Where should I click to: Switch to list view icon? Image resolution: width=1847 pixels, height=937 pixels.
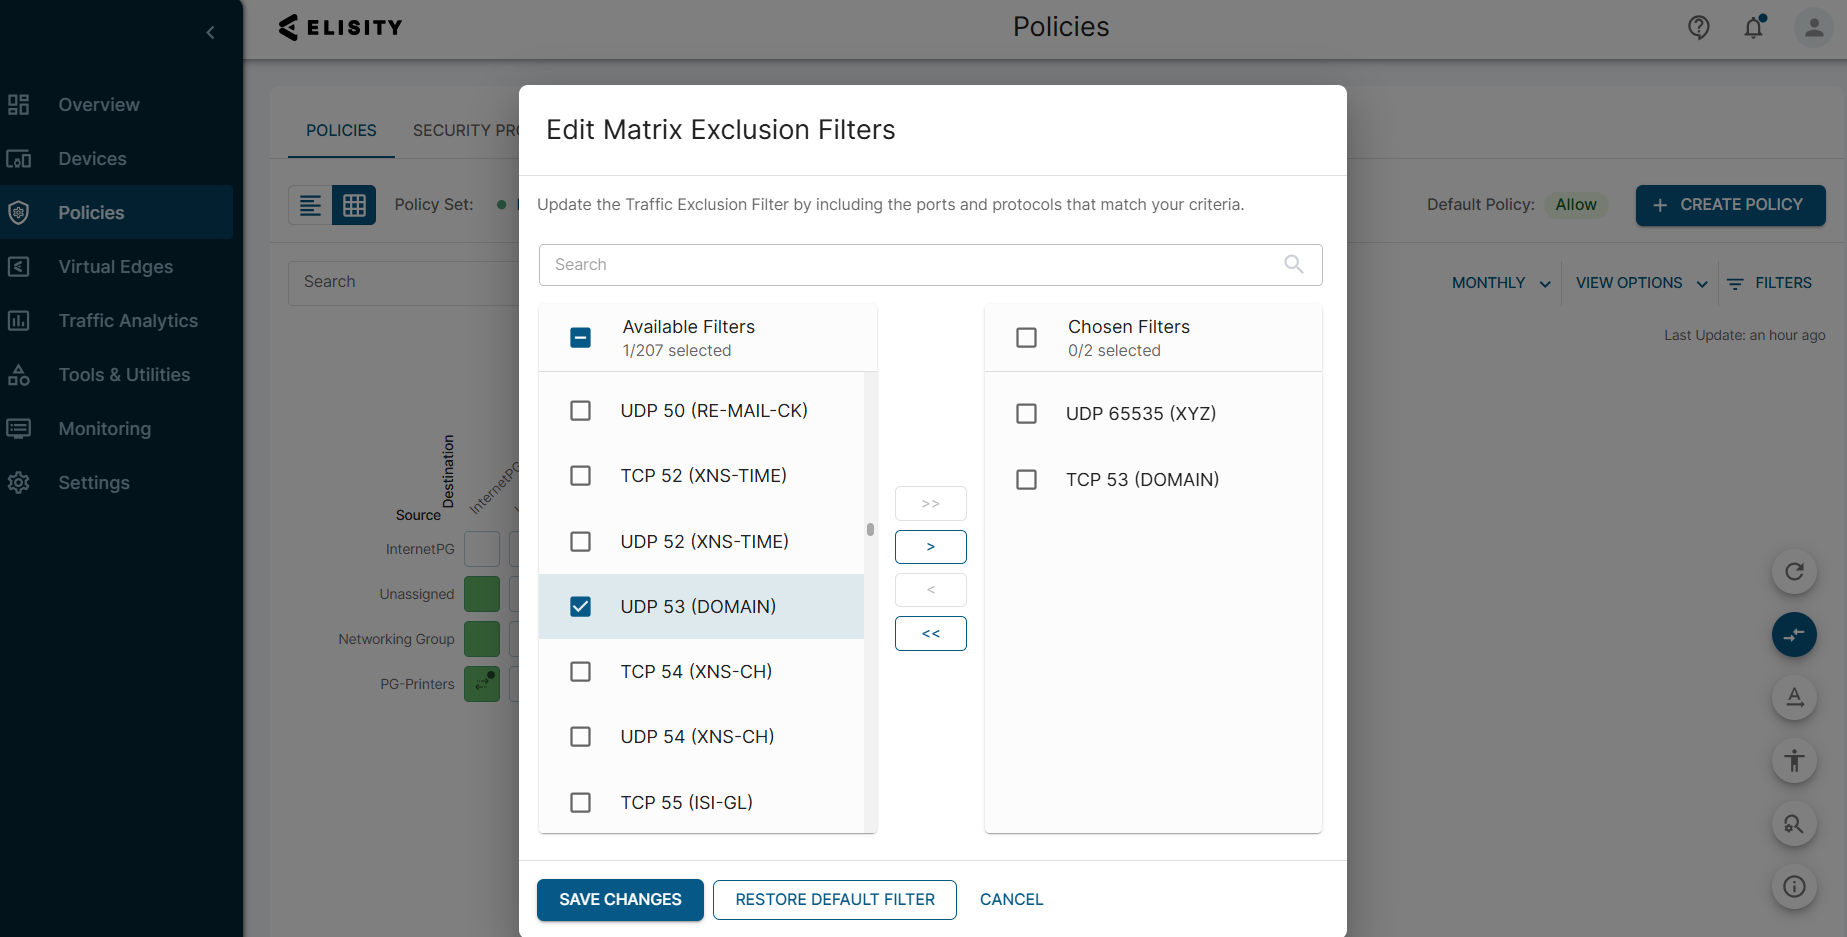(x=310, y=205)
